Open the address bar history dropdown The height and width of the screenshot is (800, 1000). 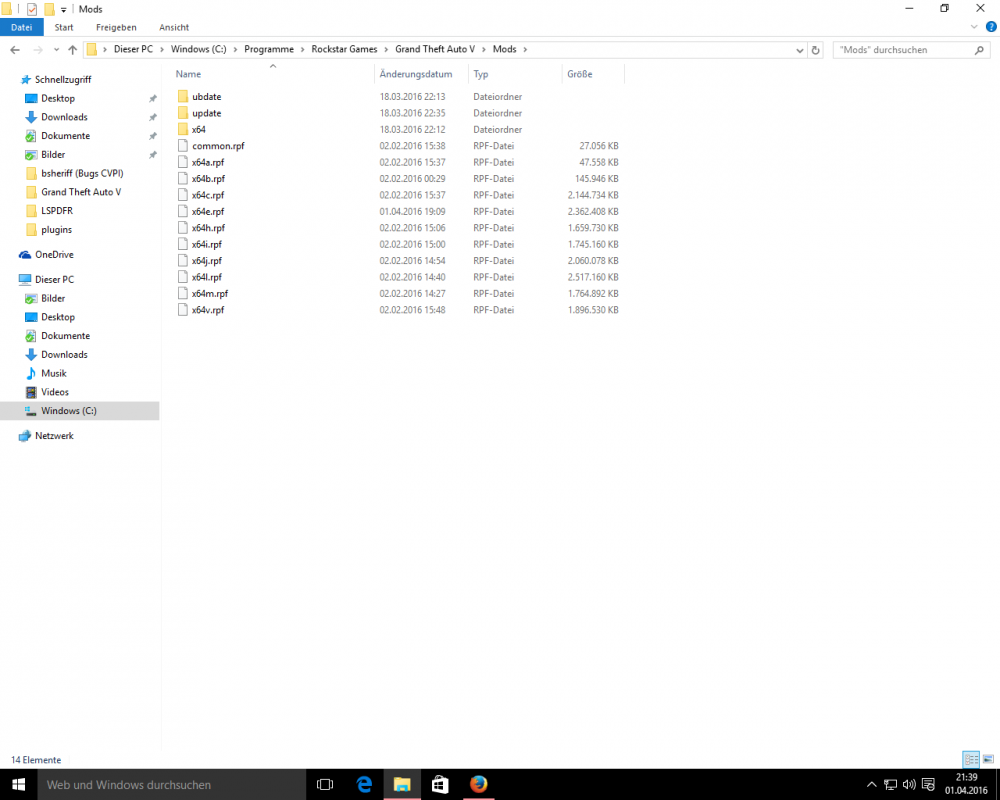[x=800, y=50]
